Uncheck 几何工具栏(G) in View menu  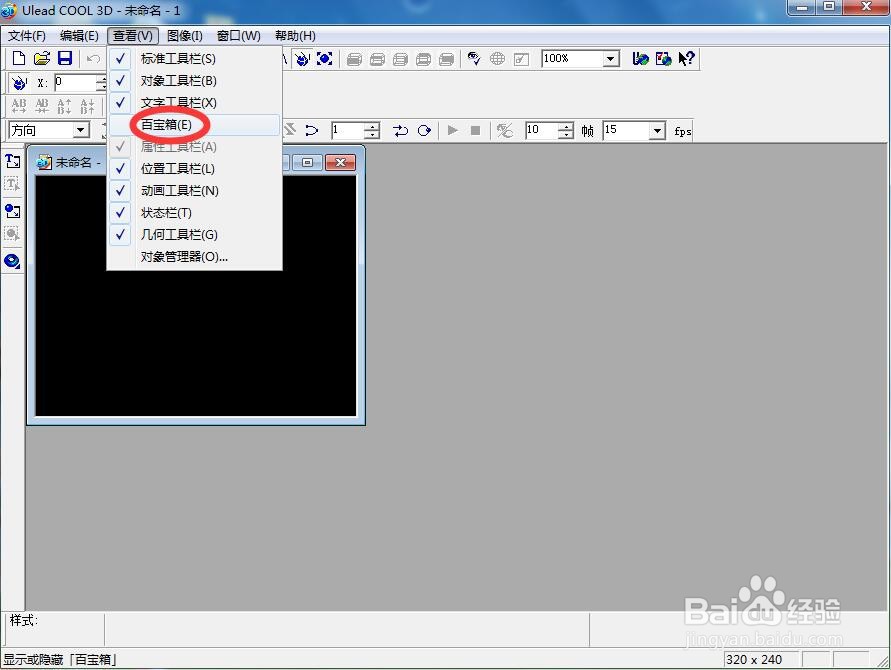point(194,235)
